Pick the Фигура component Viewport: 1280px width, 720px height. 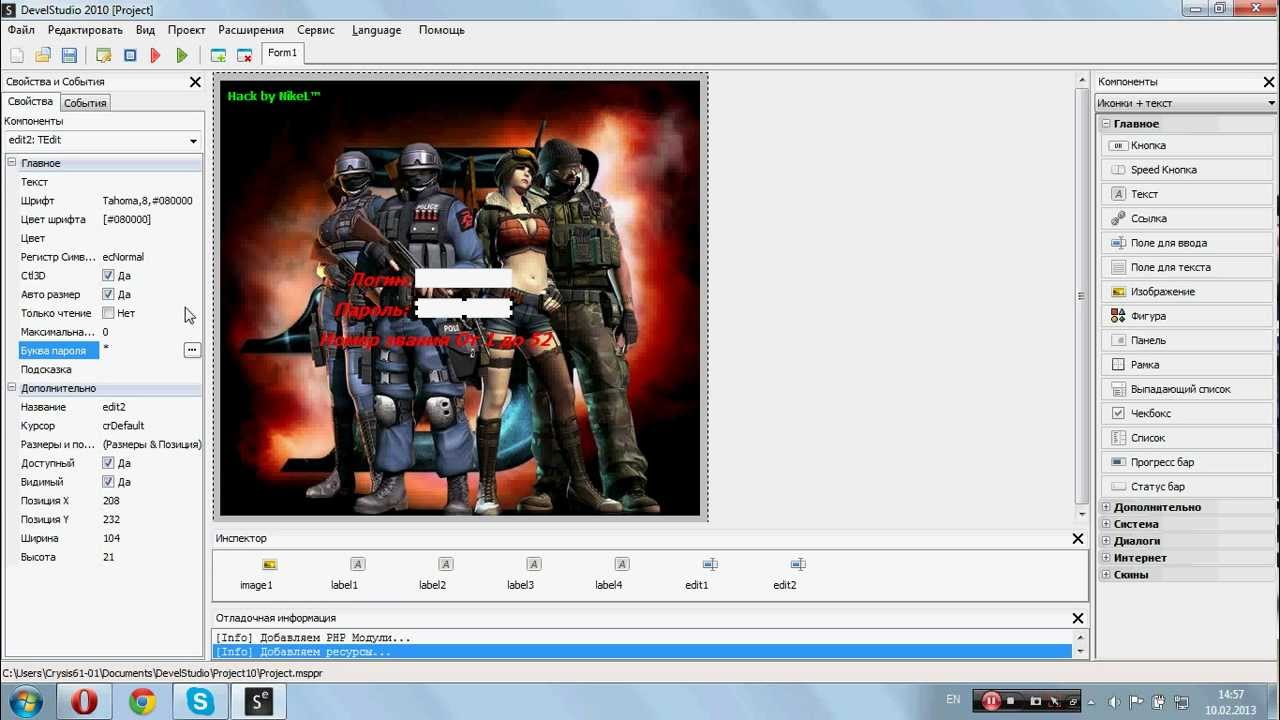(1189, 316)
